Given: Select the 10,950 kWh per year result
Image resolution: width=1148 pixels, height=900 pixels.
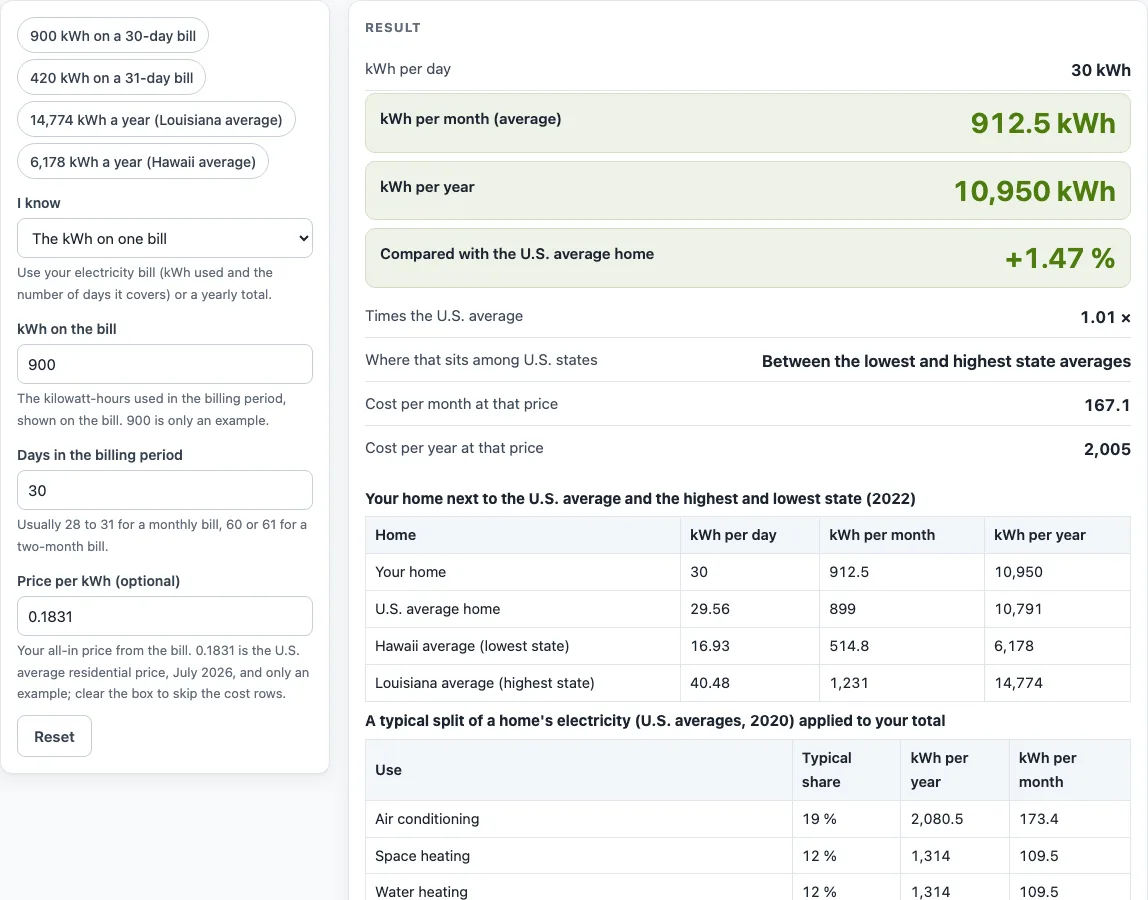Looking at the screenshot, I should 1035,191.
